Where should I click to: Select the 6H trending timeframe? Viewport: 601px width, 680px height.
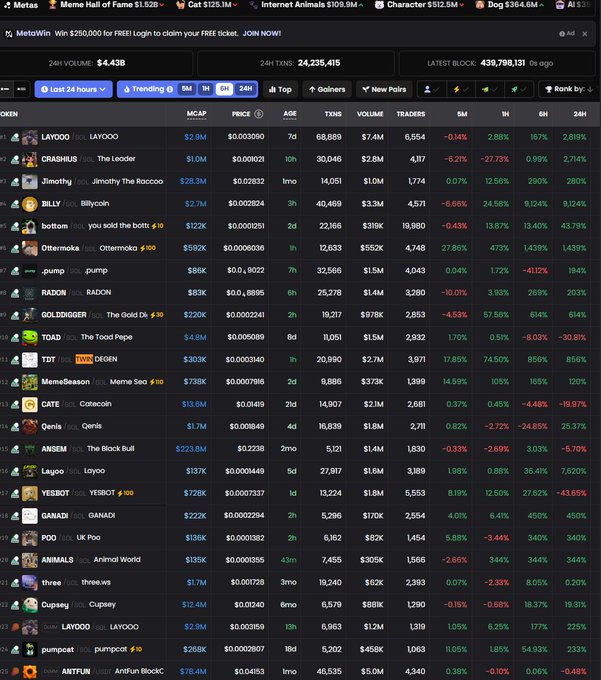click(224, 89)
